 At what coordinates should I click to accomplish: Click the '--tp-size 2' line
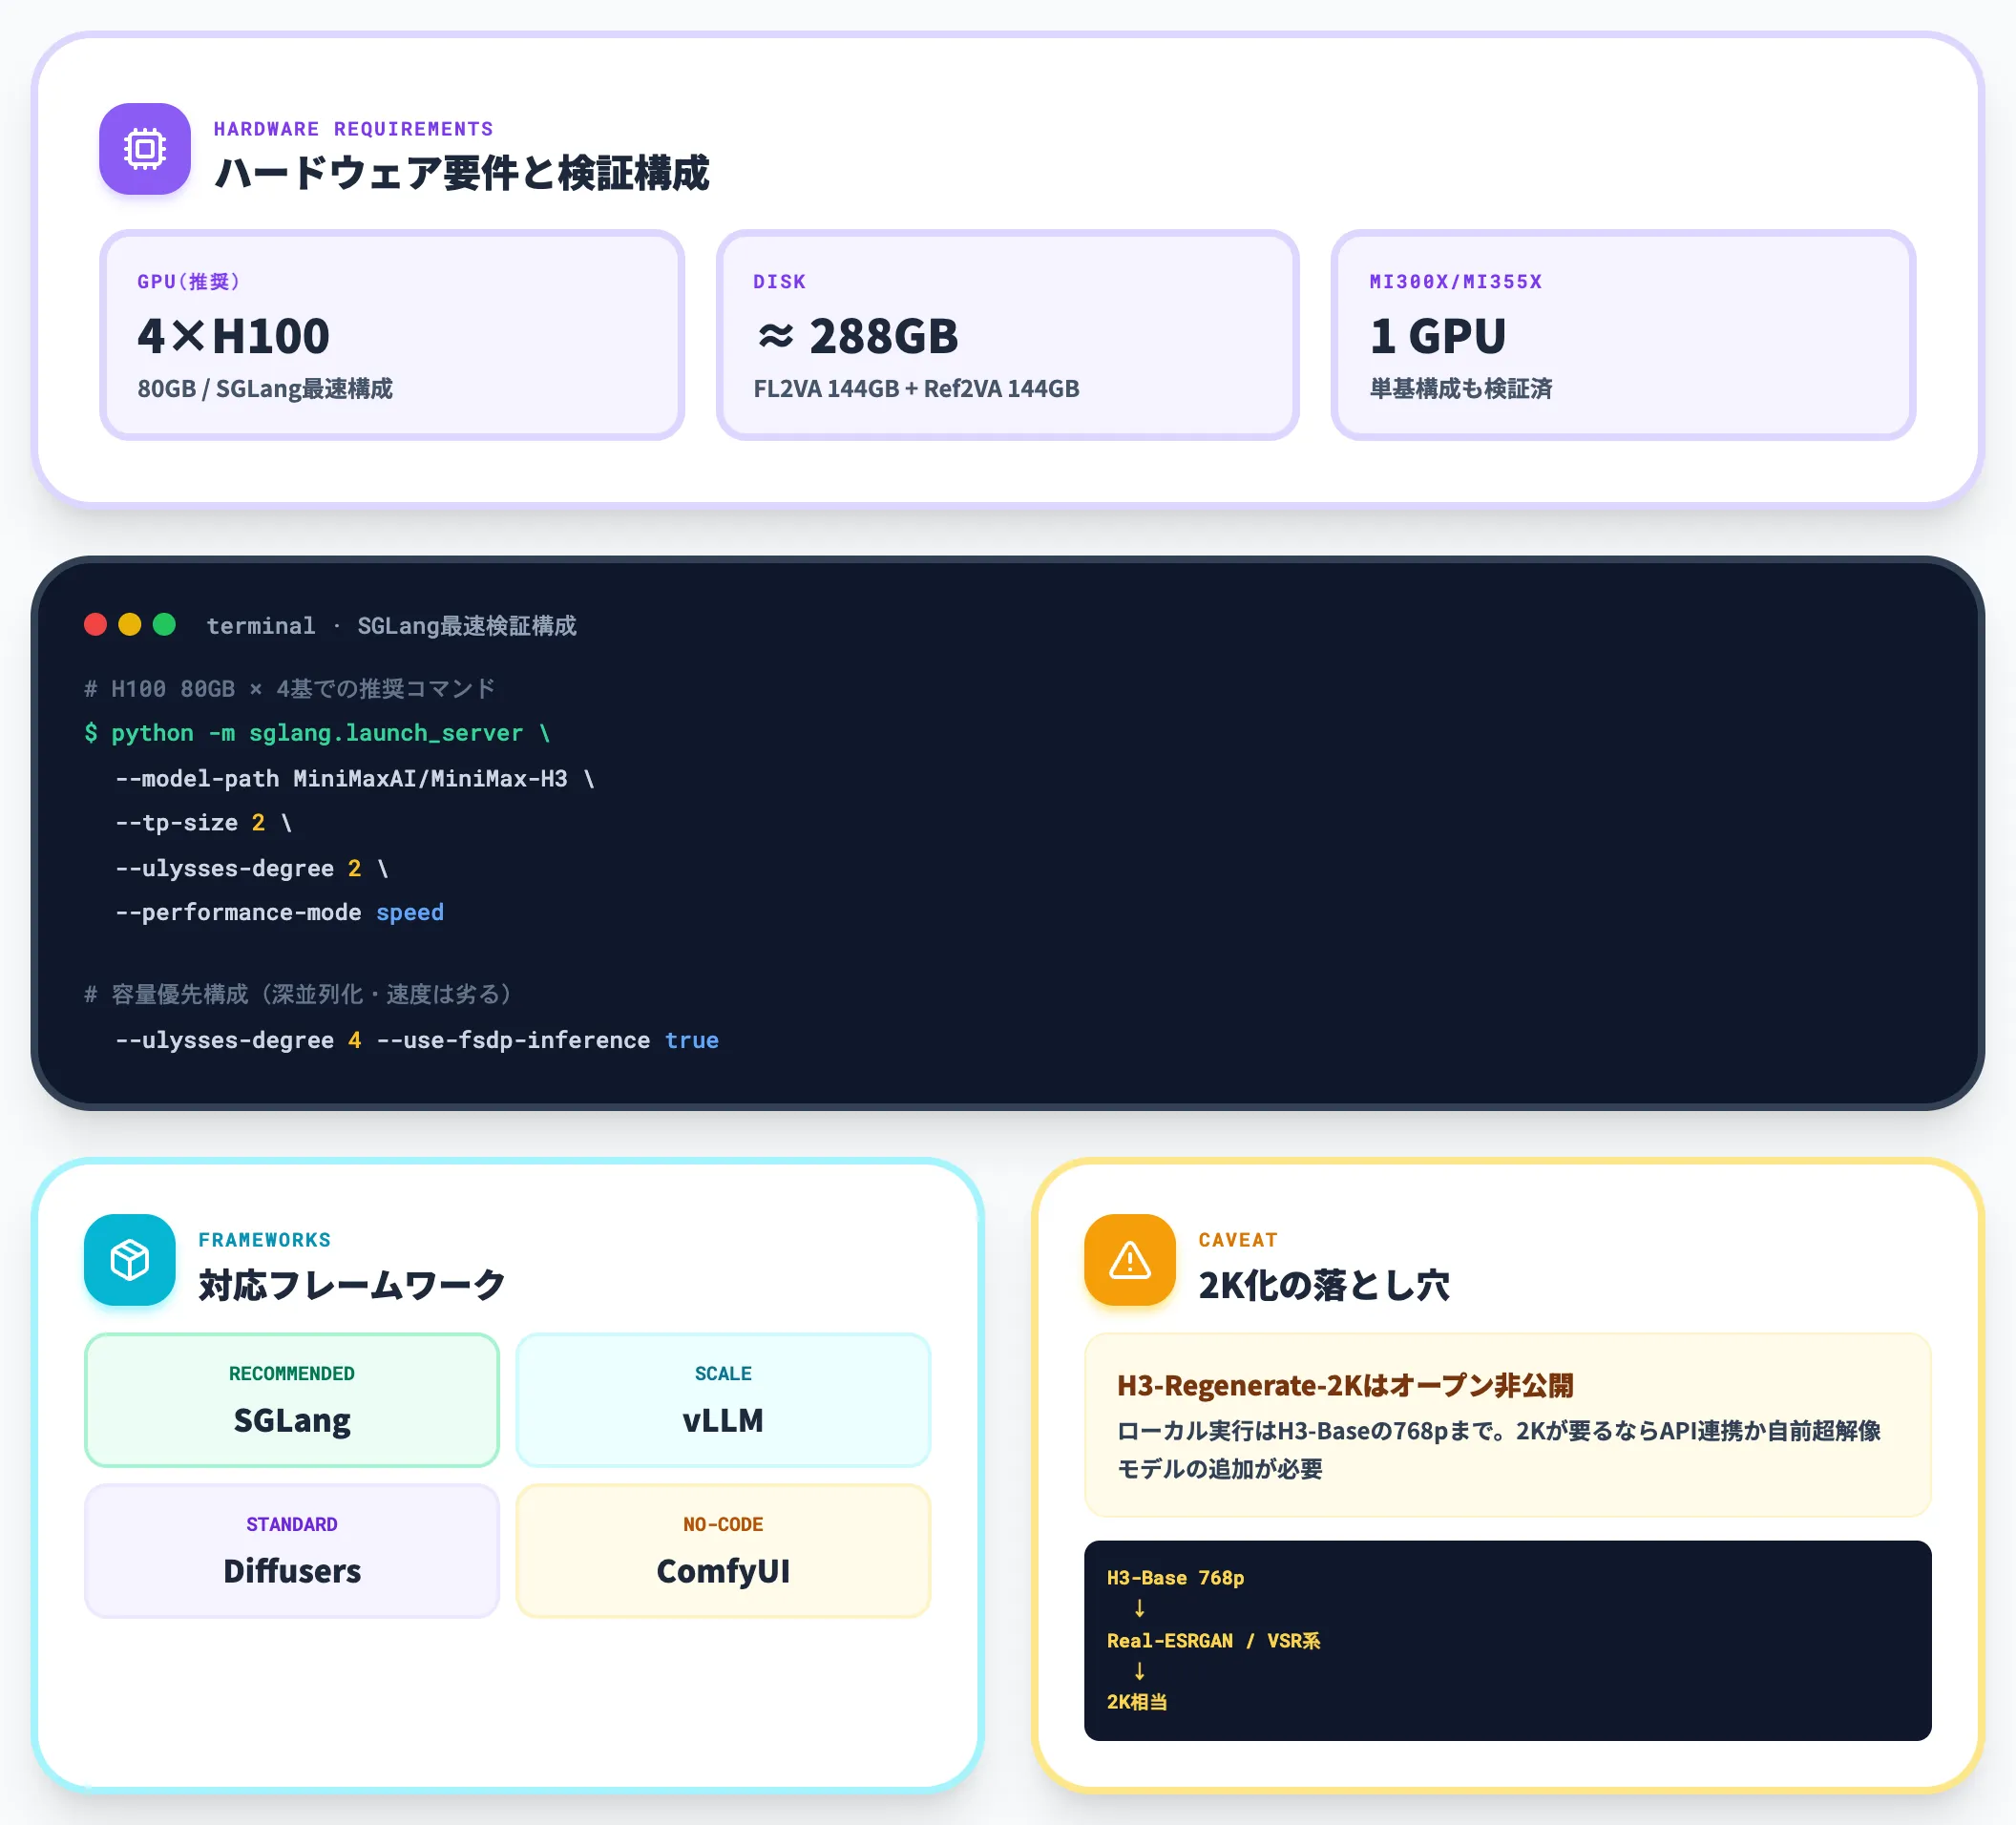pos(204,823)
